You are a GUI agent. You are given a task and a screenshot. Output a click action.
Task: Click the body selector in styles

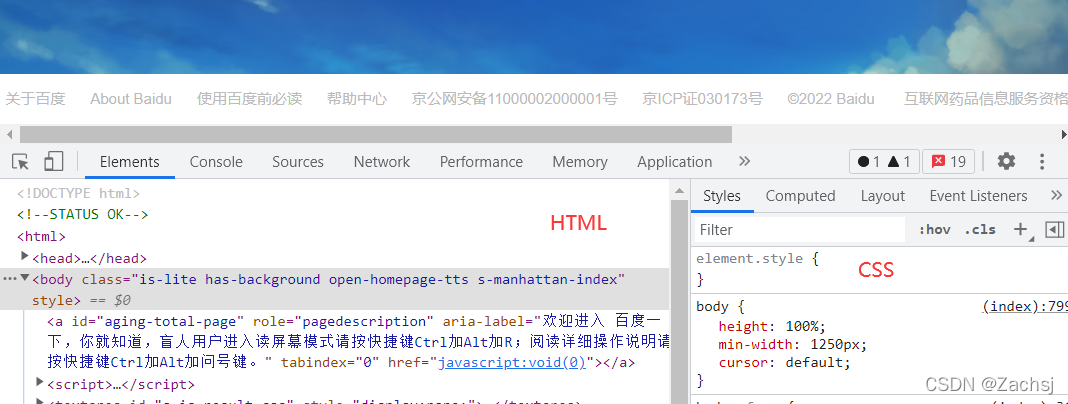coord(712,307)
